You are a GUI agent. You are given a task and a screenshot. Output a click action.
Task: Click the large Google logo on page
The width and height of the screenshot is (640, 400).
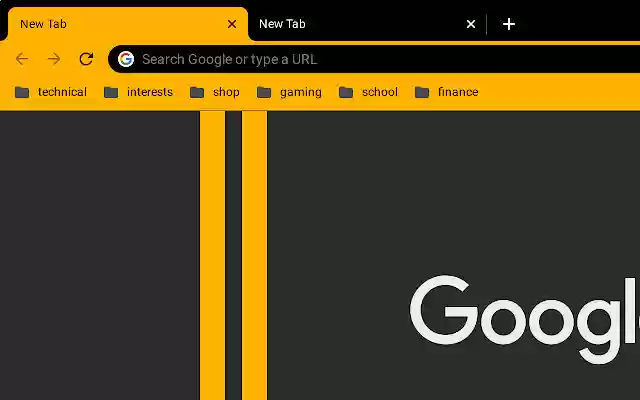525,319
